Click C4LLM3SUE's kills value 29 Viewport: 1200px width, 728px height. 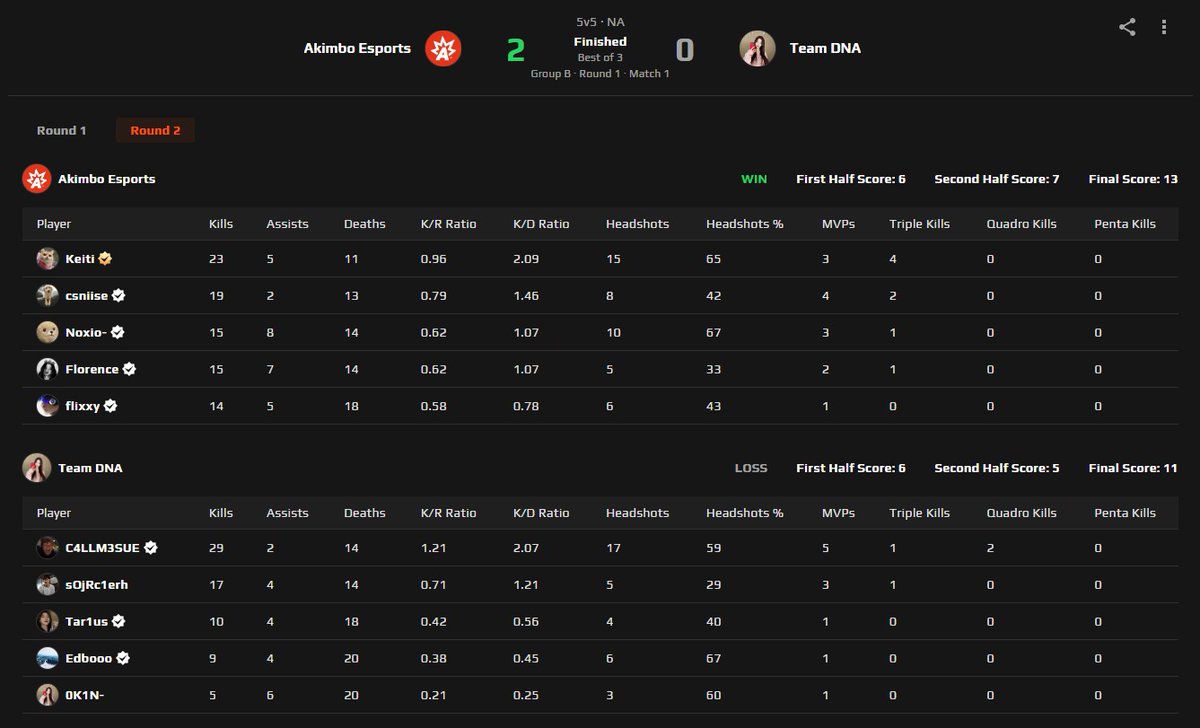click(x=217, y=548)
